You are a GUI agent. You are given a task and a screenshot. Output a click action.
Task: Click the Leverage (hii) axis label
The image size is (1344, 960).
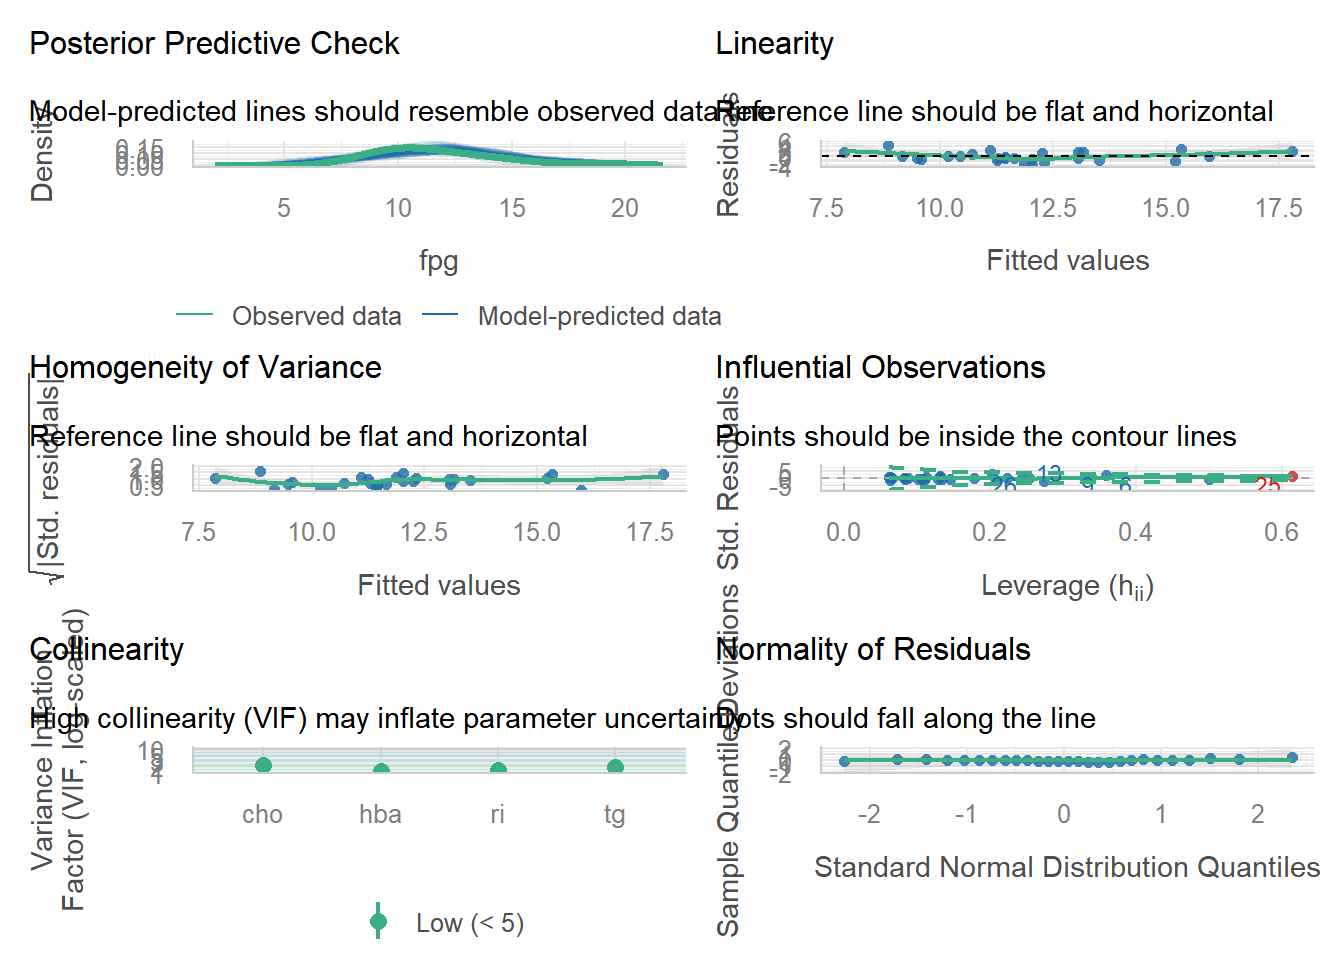tap(1067, 586)
